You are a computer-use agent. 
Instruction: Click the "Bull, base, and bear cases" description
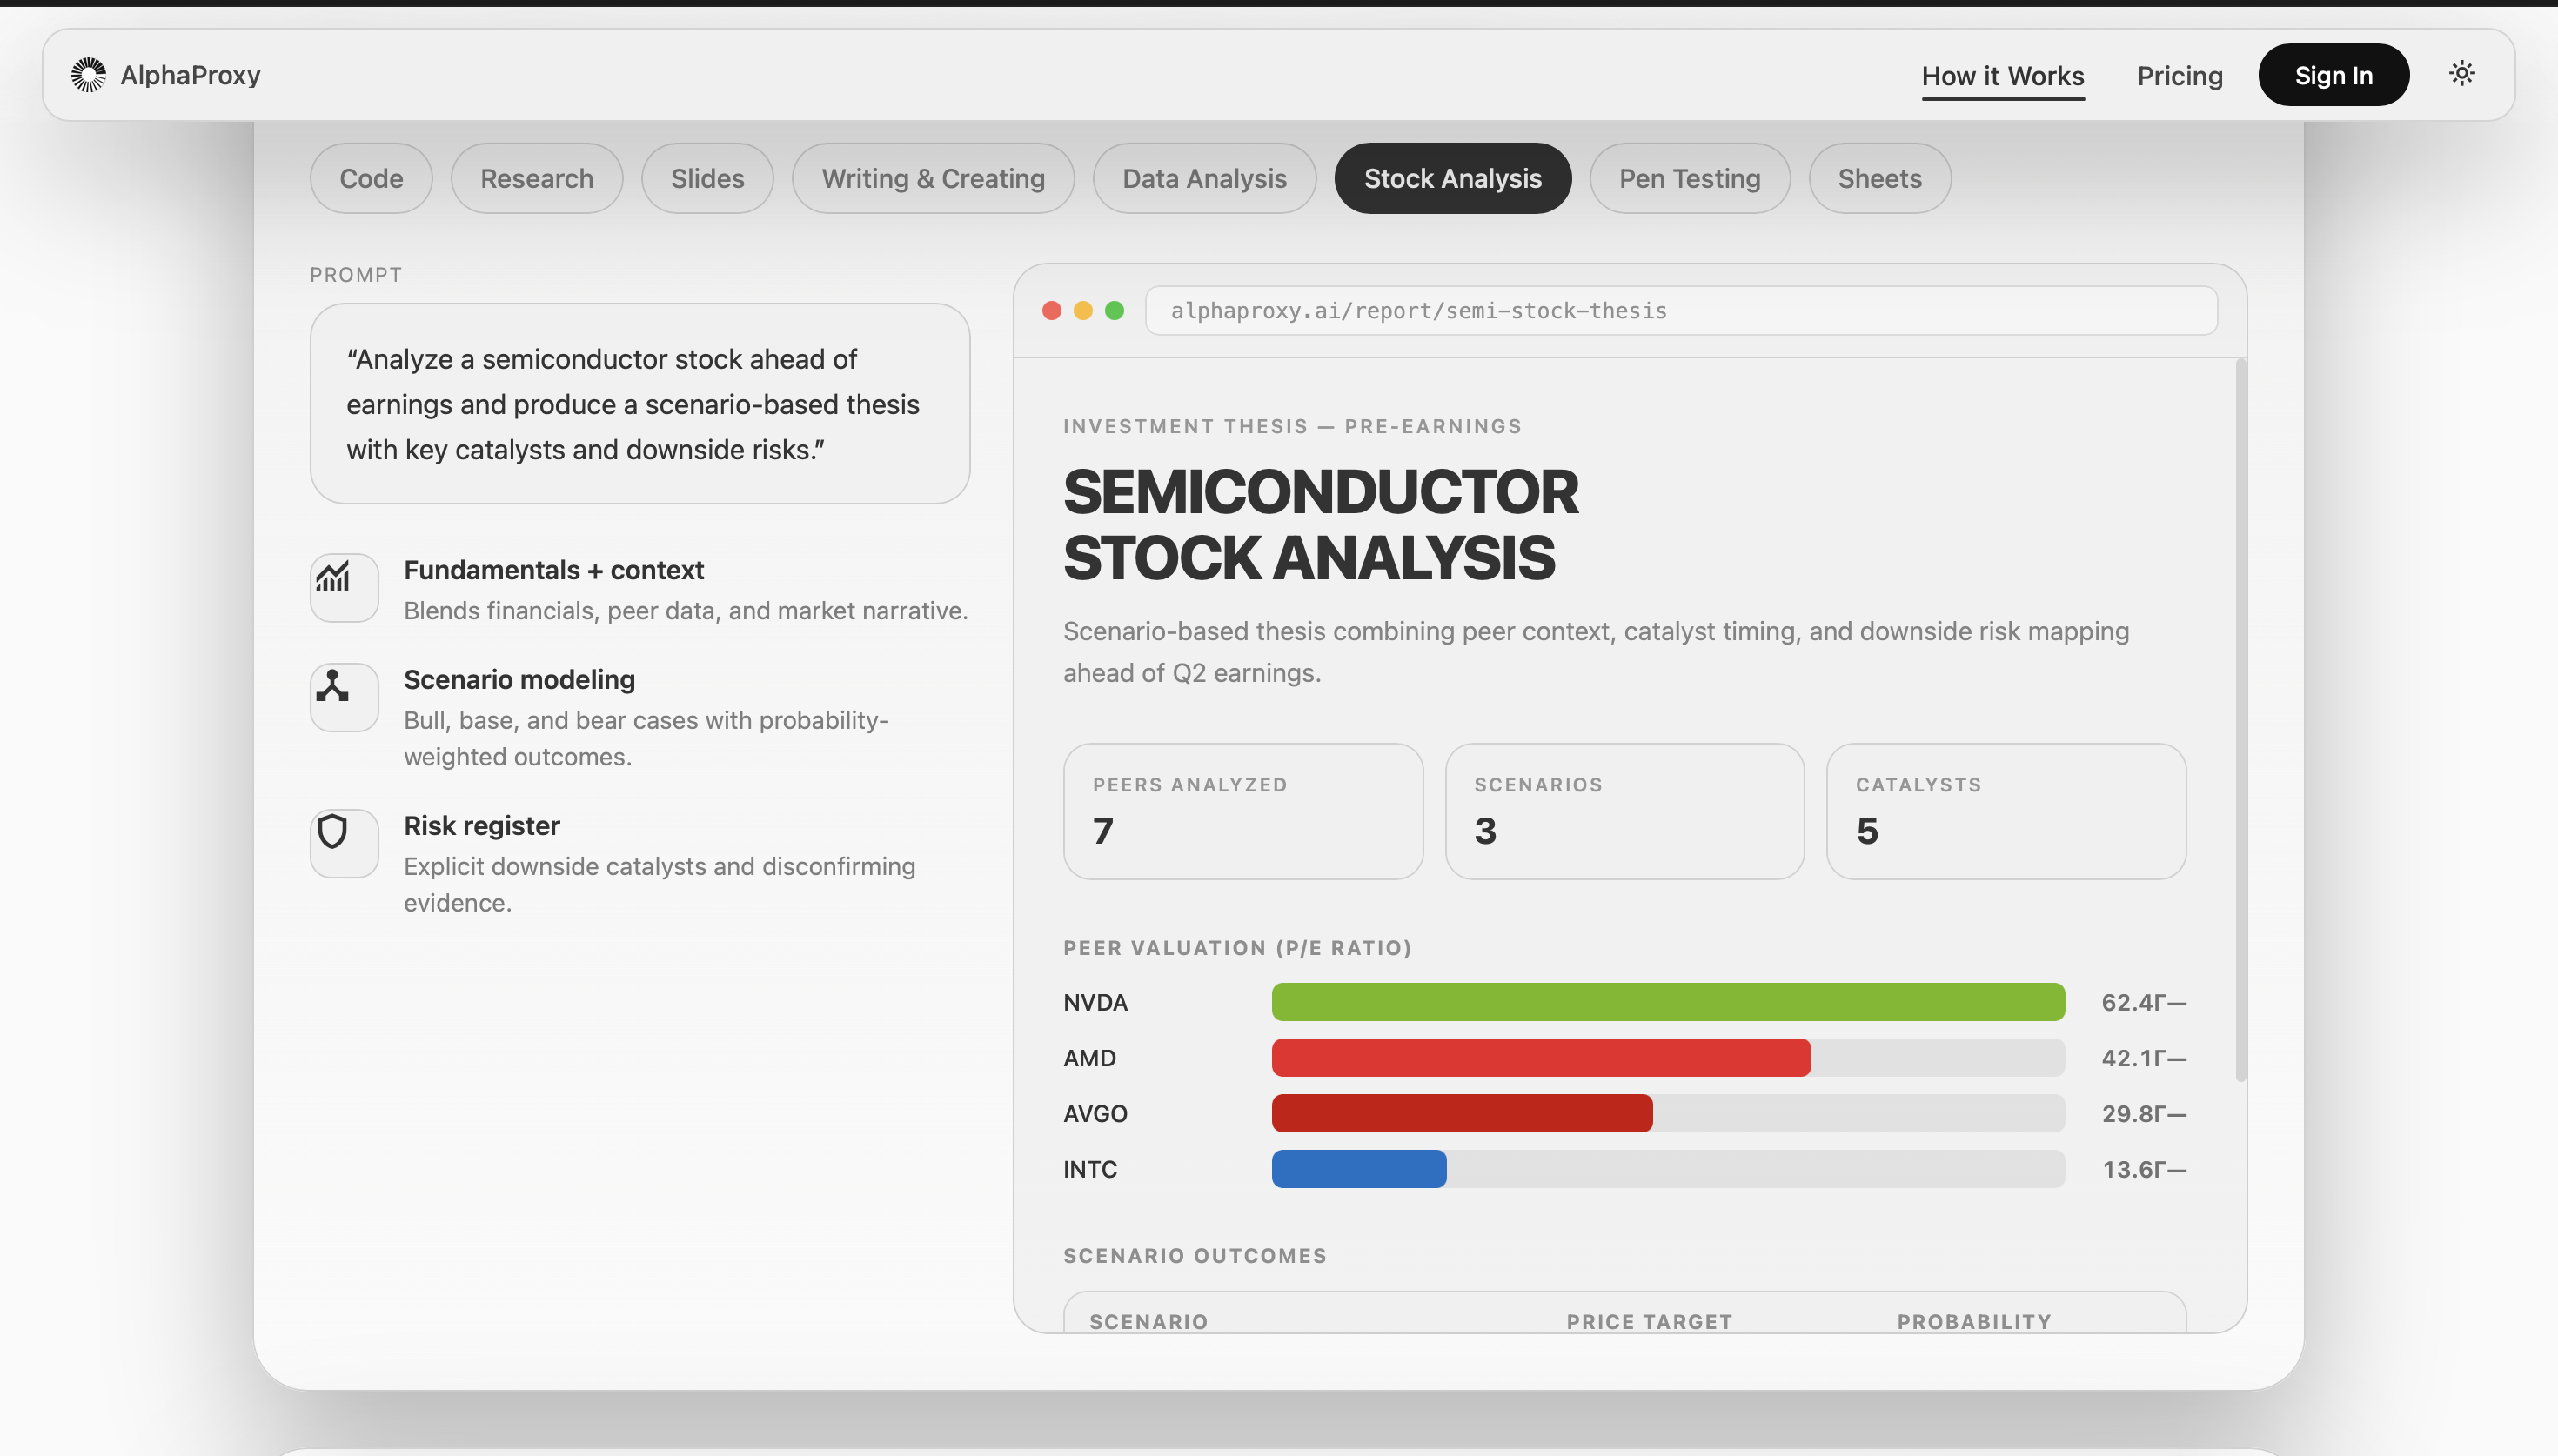tap(646, 739)
